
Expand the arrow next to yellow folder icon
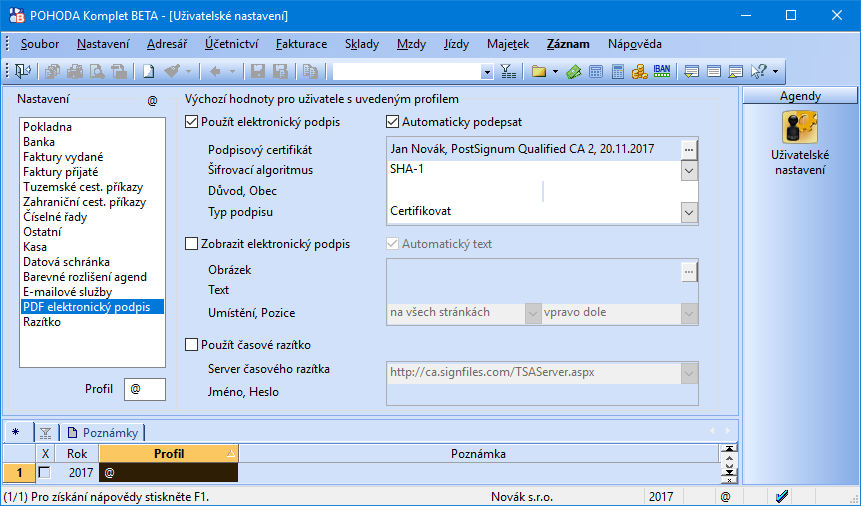click(x=555, y=71)
